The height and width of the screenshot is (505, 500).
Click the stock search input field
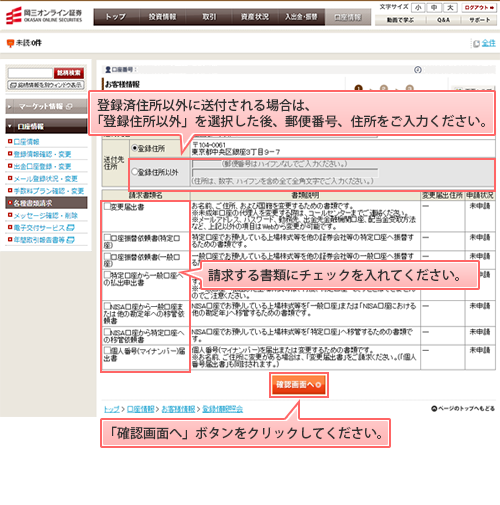tap(30, 73)
